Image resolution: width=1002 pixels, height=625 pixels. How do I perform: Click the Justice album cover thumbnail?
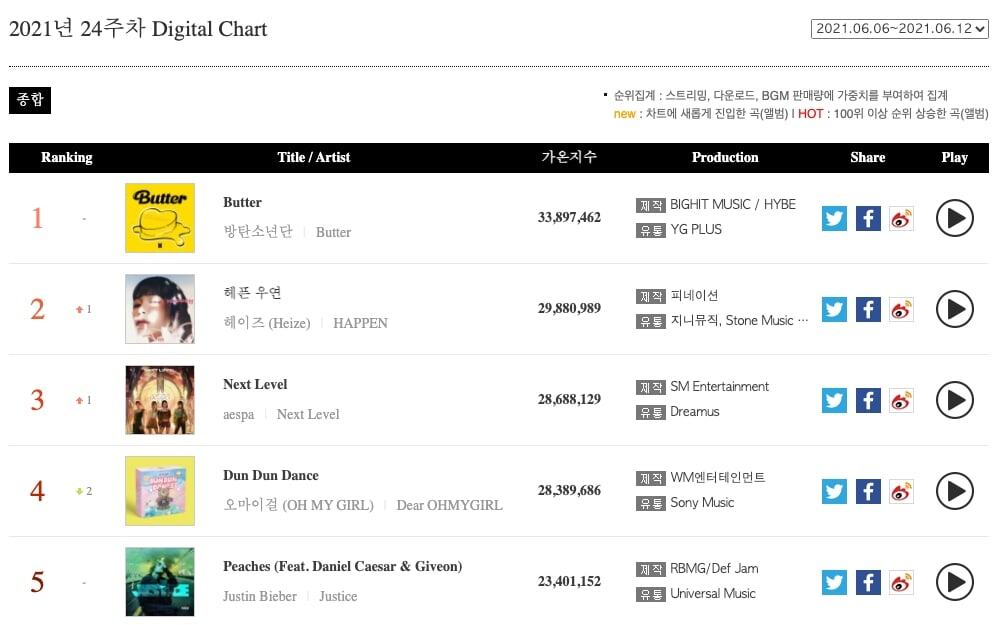click(160, 582)
